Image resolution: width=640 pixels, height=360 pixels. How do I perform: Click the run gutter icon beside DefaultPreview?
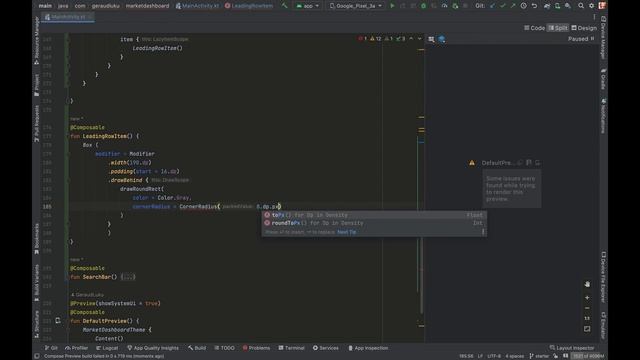pyautogui.click(x=58, y=321)
